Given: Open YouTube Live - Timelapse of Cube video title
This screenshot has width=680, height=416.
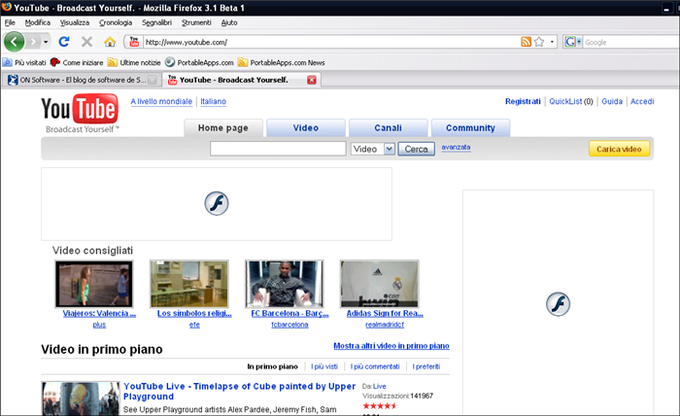Looking at the screenshot, I should (x=239, y=391).
